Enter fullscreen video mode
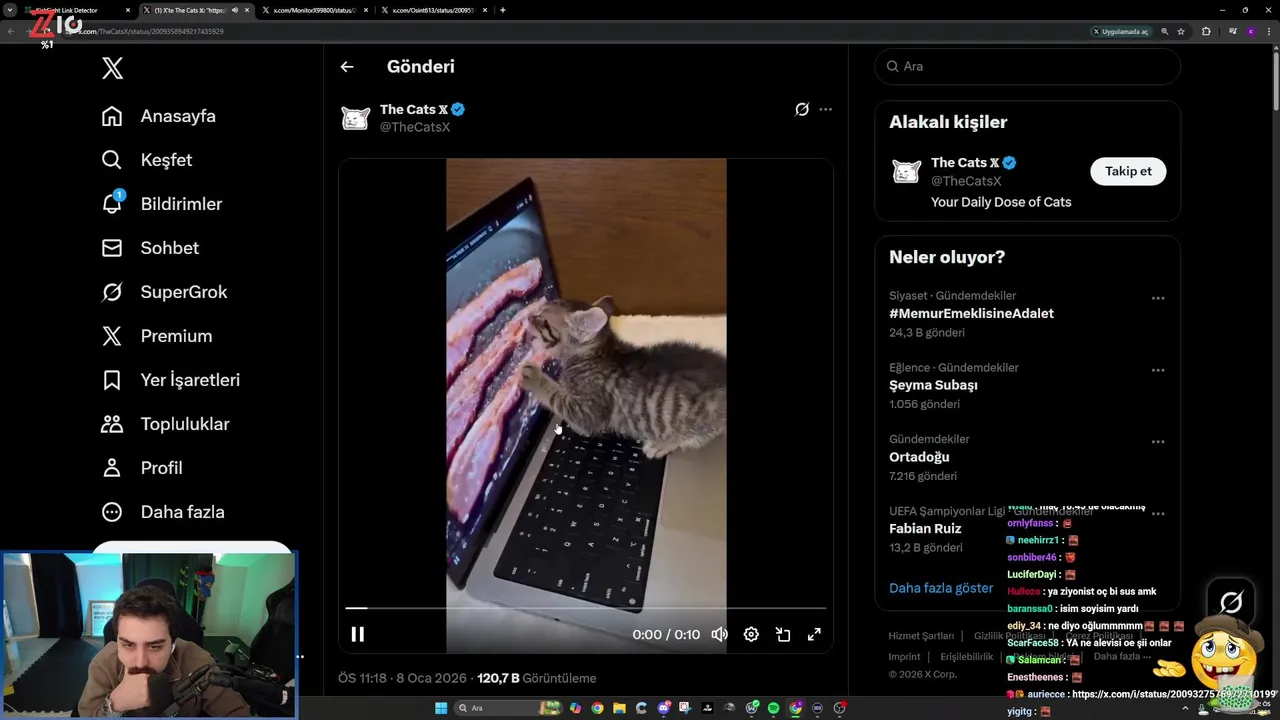The height and width of the screenshot is (720, 1280). pos(814,634)
